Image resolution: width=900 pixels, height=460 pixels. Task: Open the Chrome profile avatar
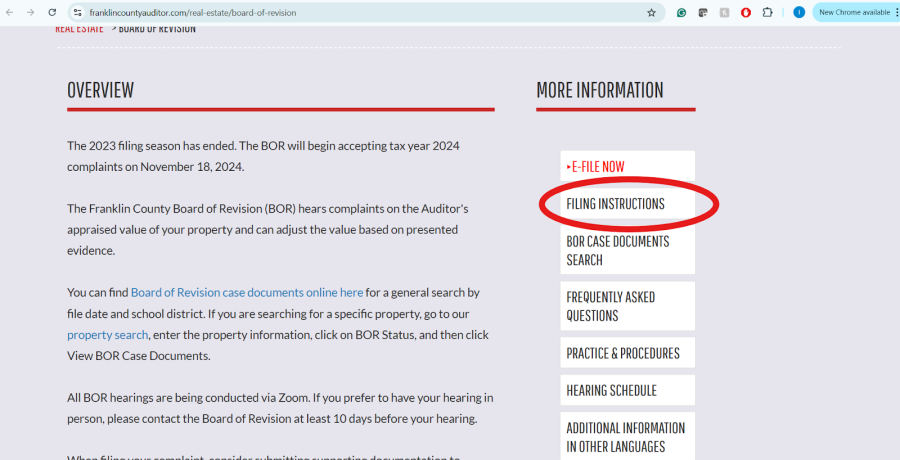[799, 12]
